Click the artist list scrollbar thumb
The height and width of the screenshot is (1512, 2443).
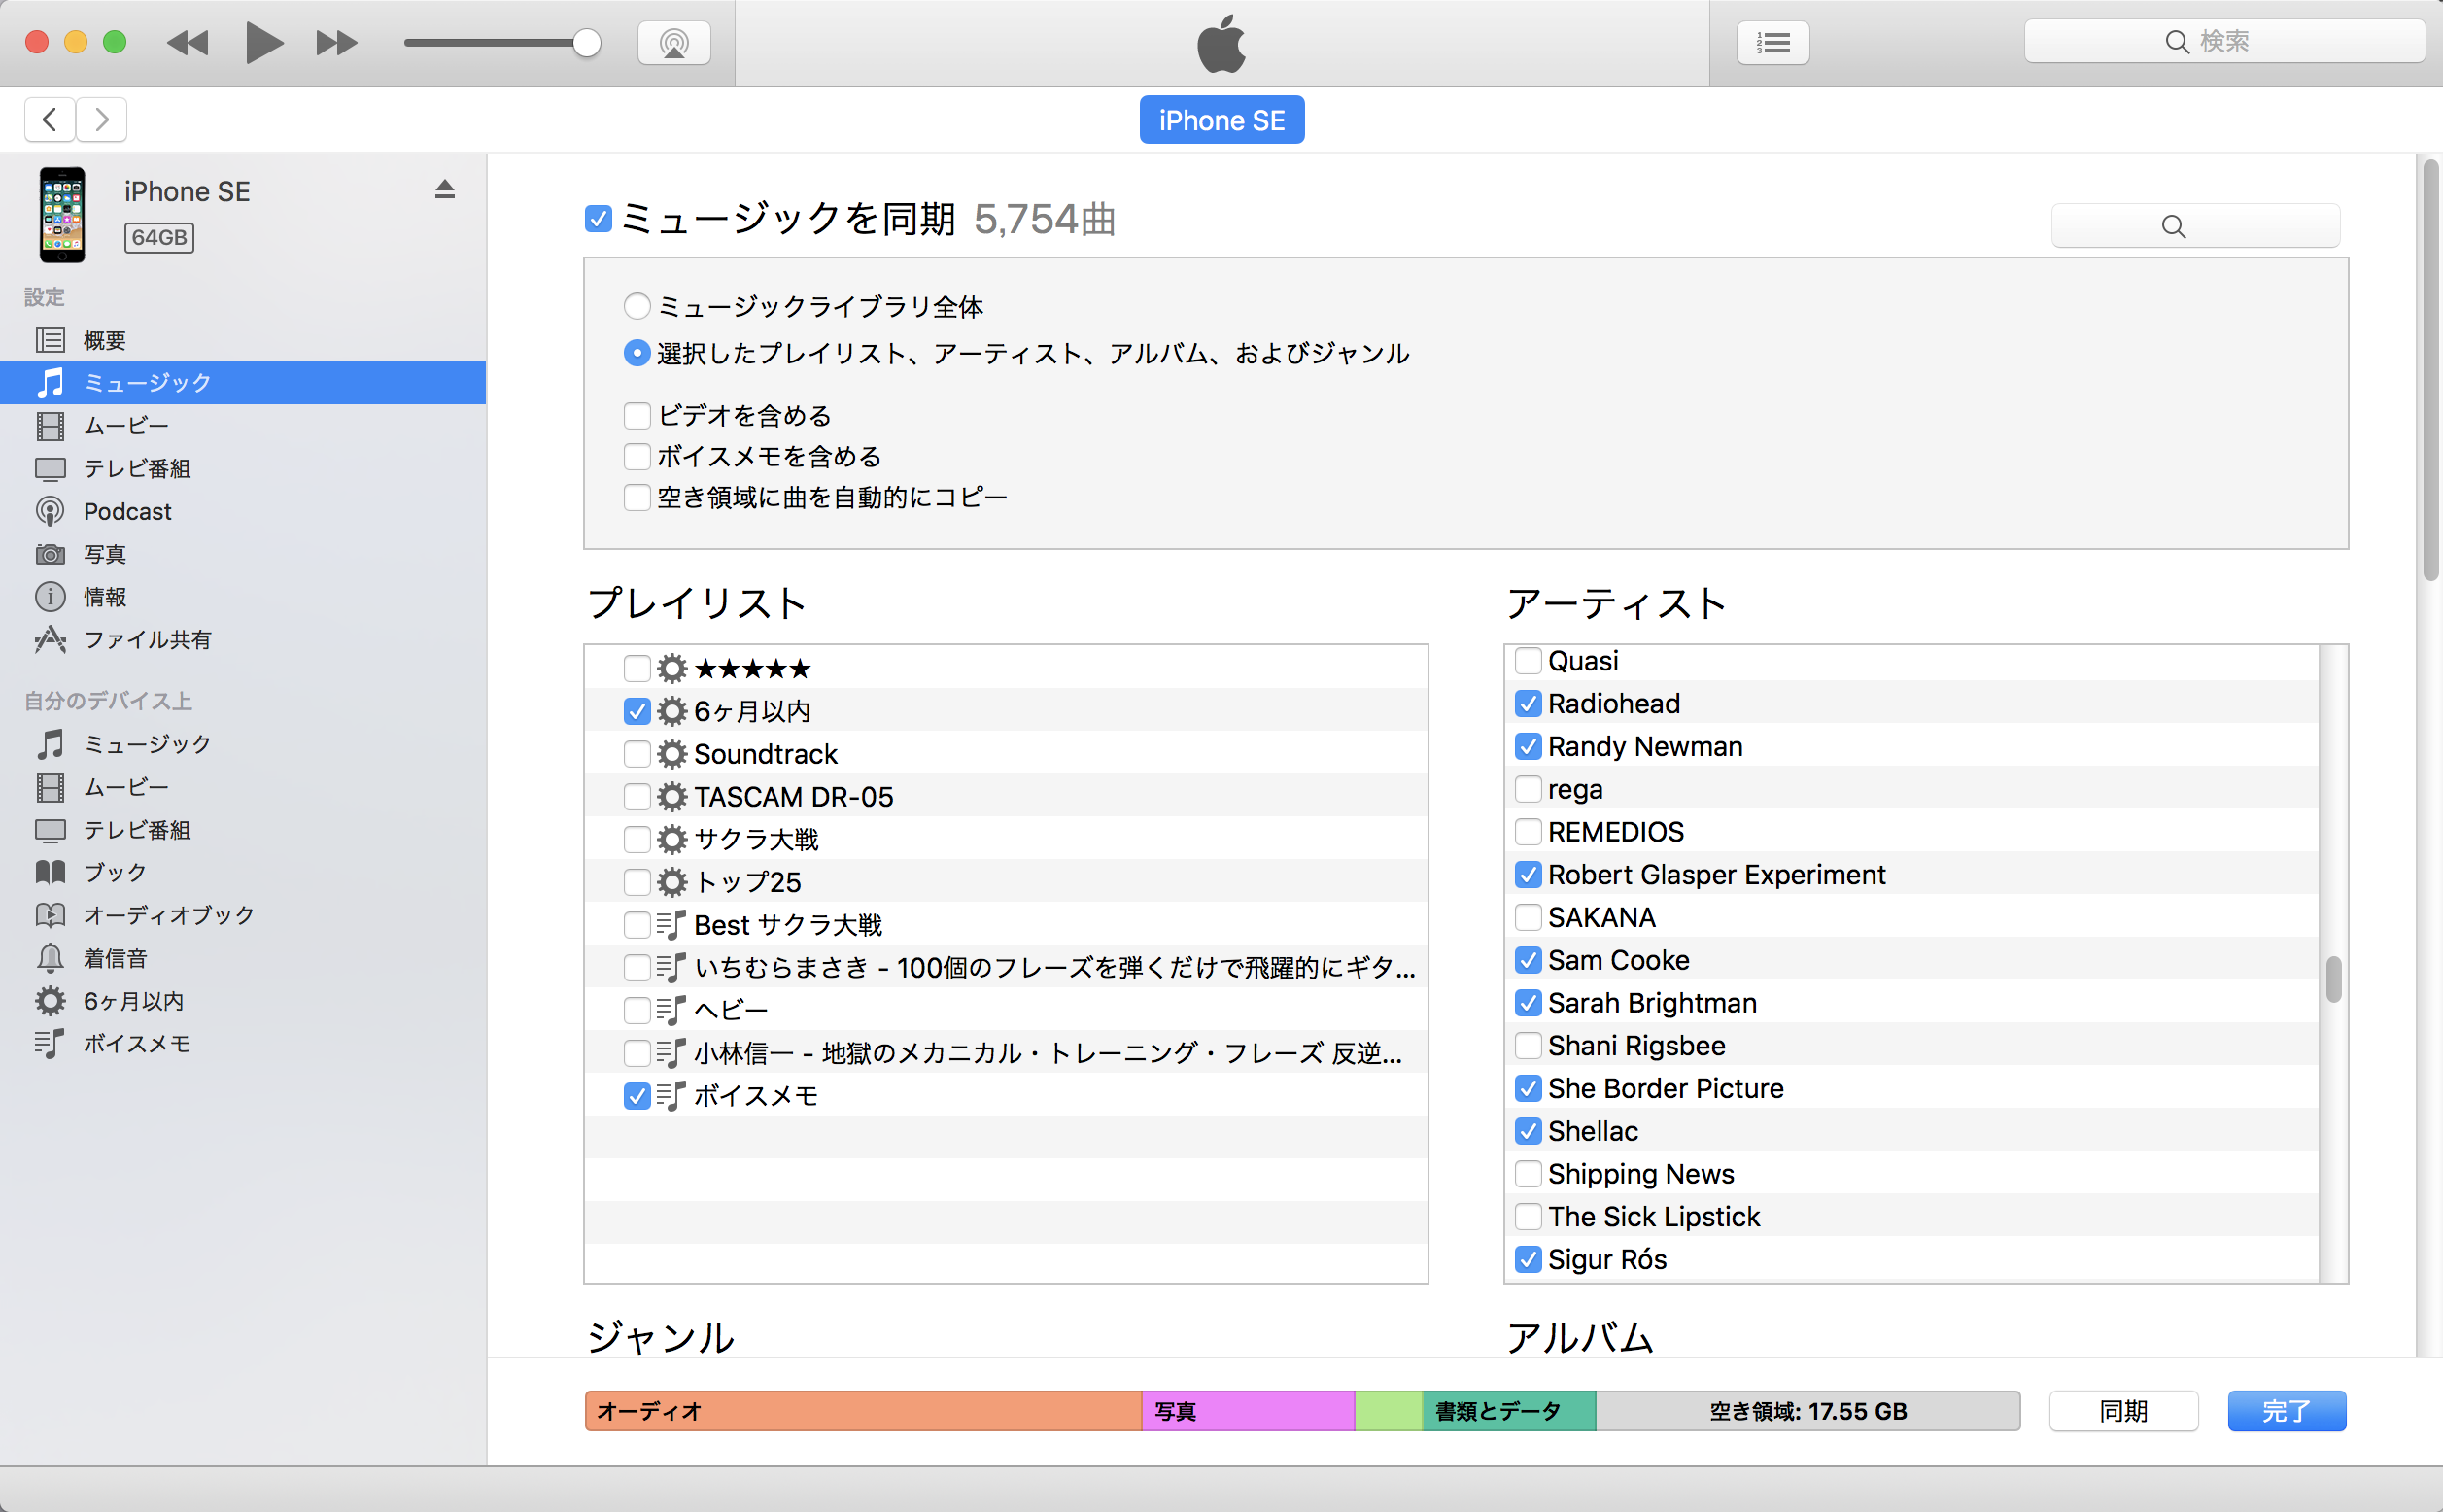(2333, 979)
